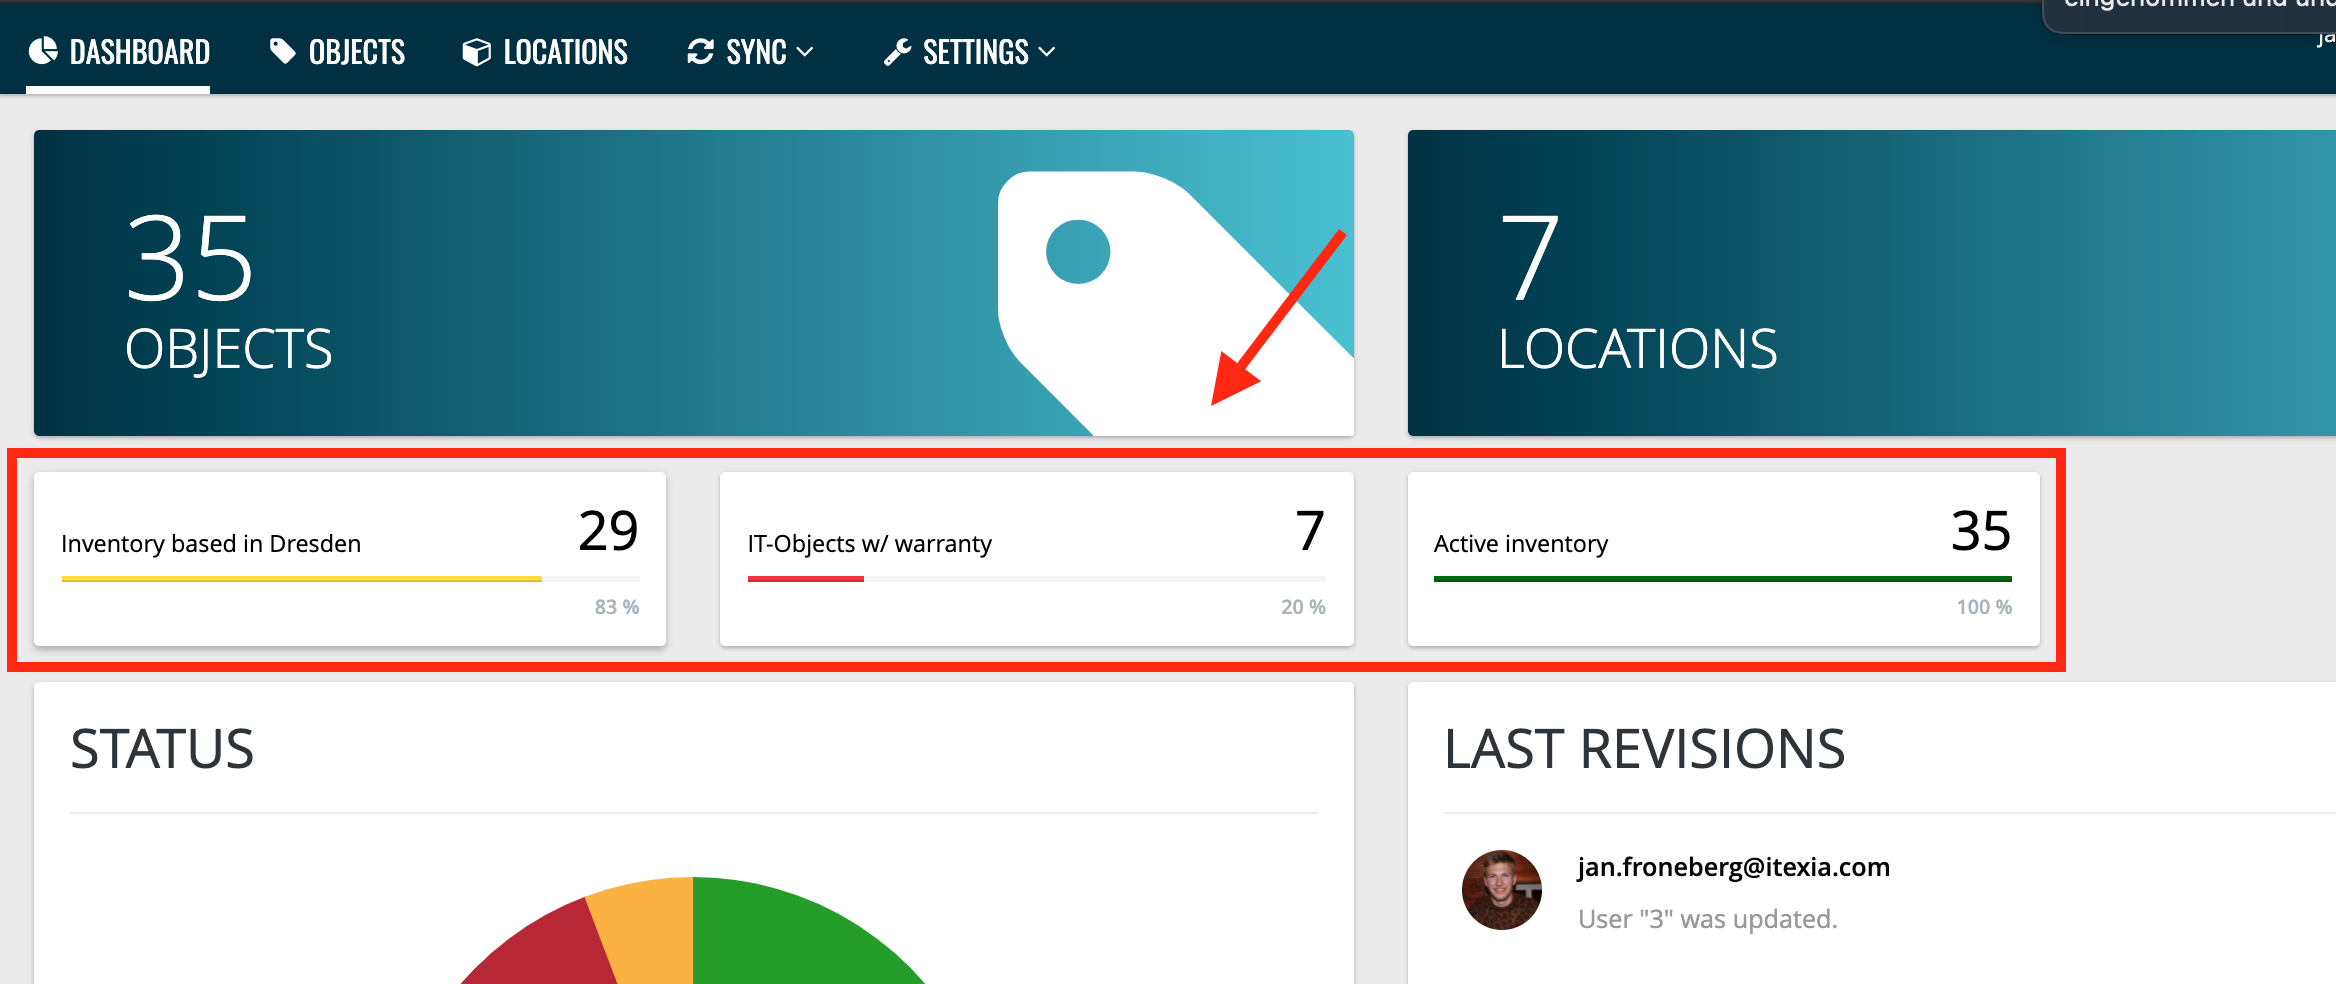Click jan.froneberg@itexia.com user link
The width and height of the screenshot is (2336, 984).
pyautogui.click(x=1733, y=867)
